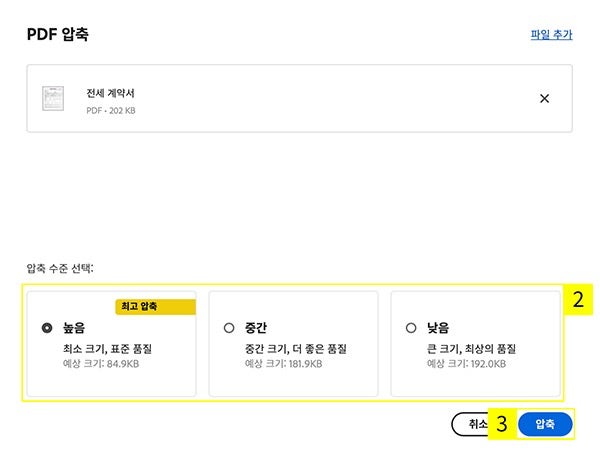Select the 높음 compression radio button
Screen dimensions: 600x462
pyautogui.click(x=47, y=327)
